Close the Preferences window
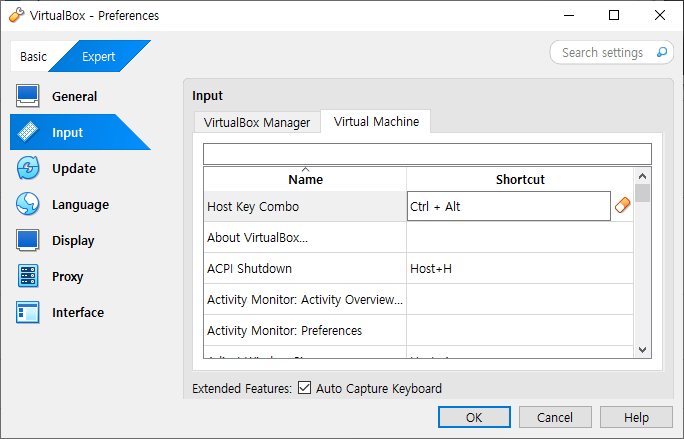The image size is (684, 439). (x=660, y=15)
